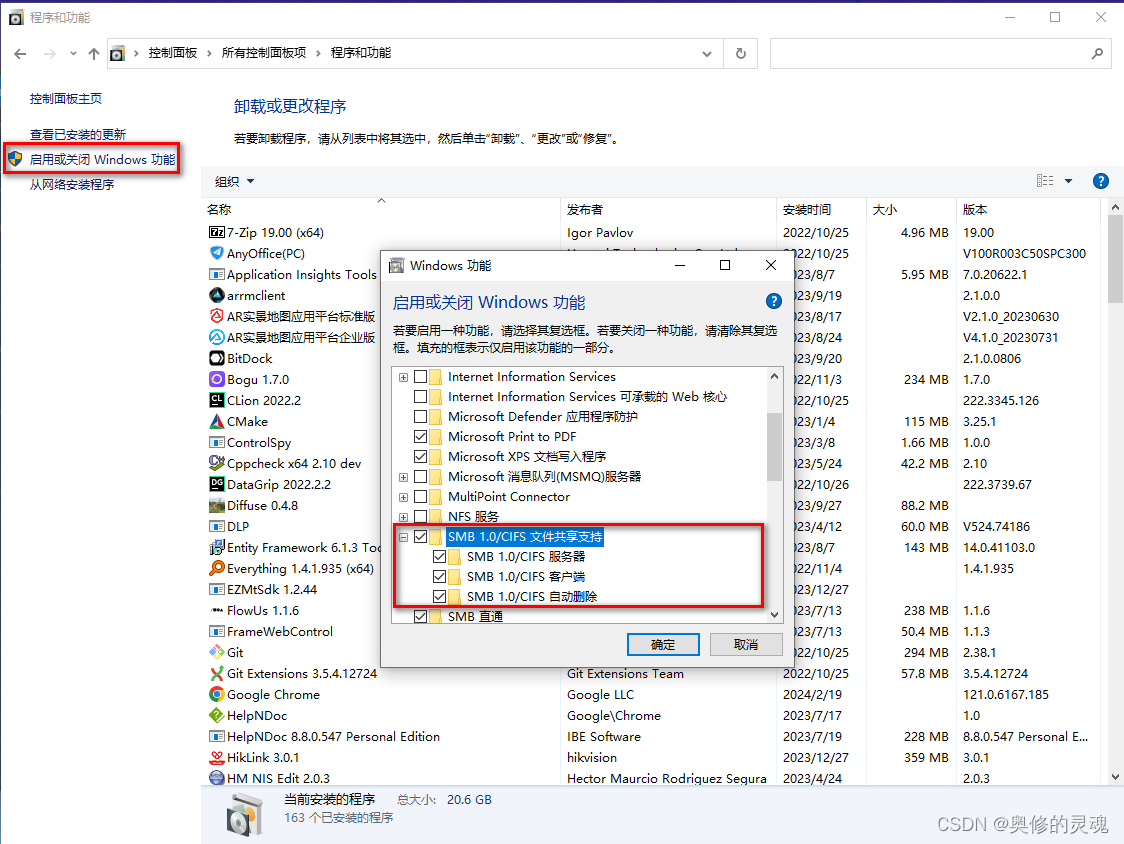The height and width of the screenshot is (844, 1124).
Task: Click 控制面板 breadcrumb item
Action: [173, 53]
